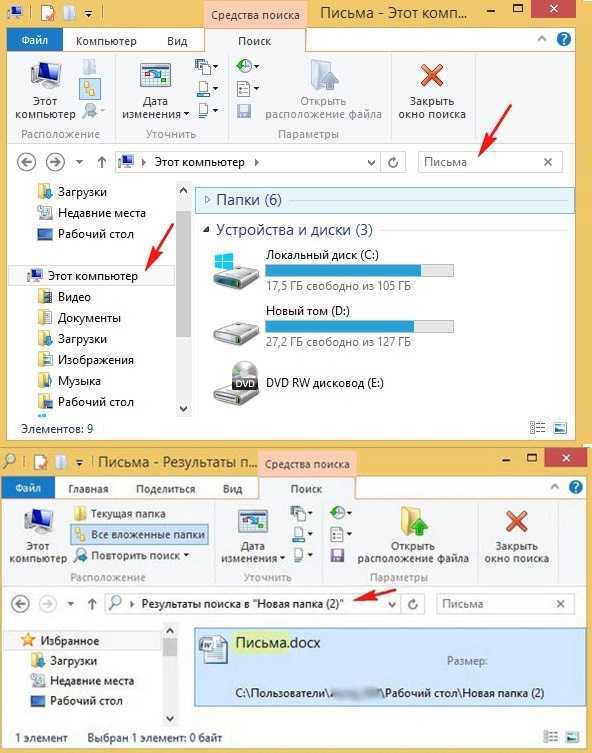
Task: Refresh the Этот компьютер address bar
Action: (393, 162)
